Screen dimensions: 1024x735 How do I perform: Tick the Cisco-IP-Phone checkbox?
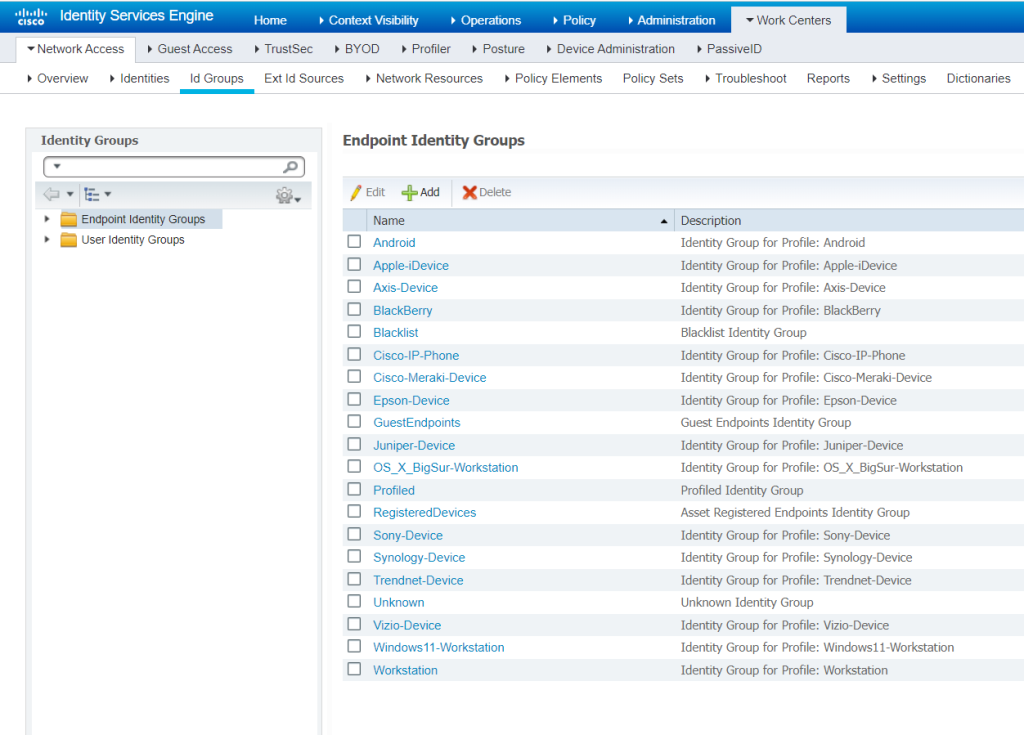[x=354, y=354]
